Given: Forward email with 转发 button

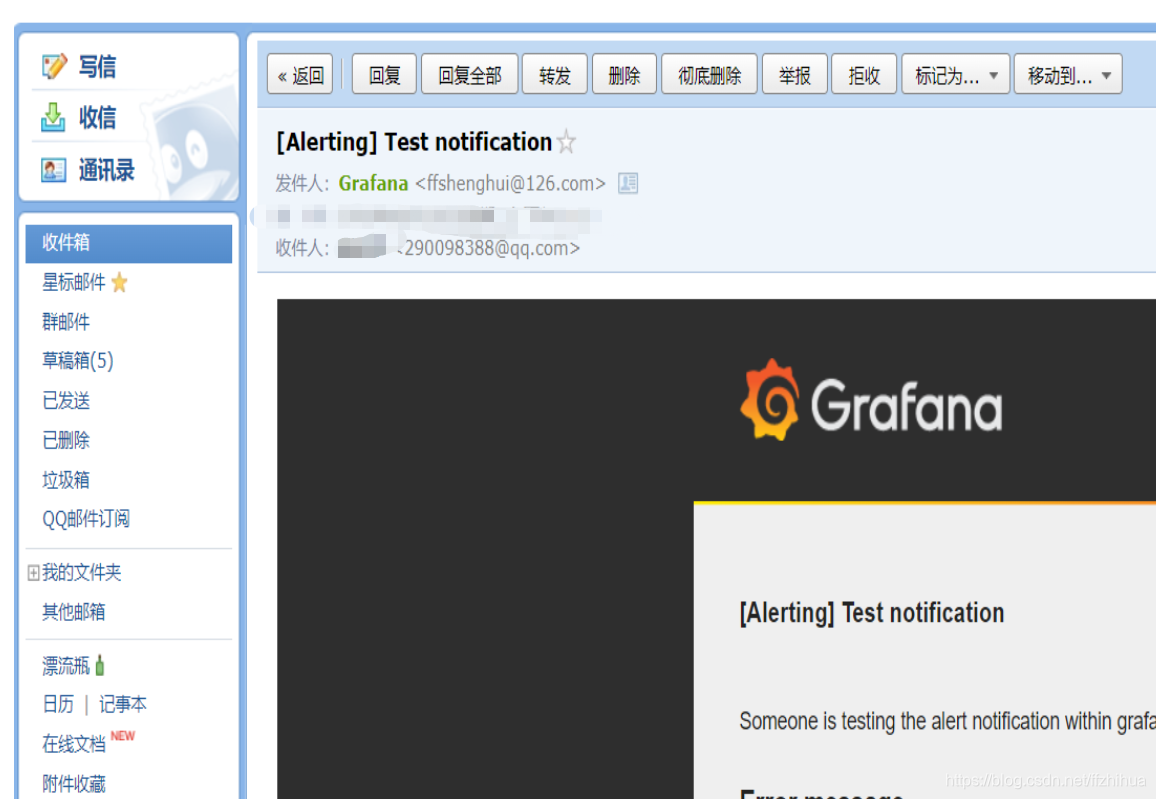Looking at the screenshot, I should pos(554,74).
